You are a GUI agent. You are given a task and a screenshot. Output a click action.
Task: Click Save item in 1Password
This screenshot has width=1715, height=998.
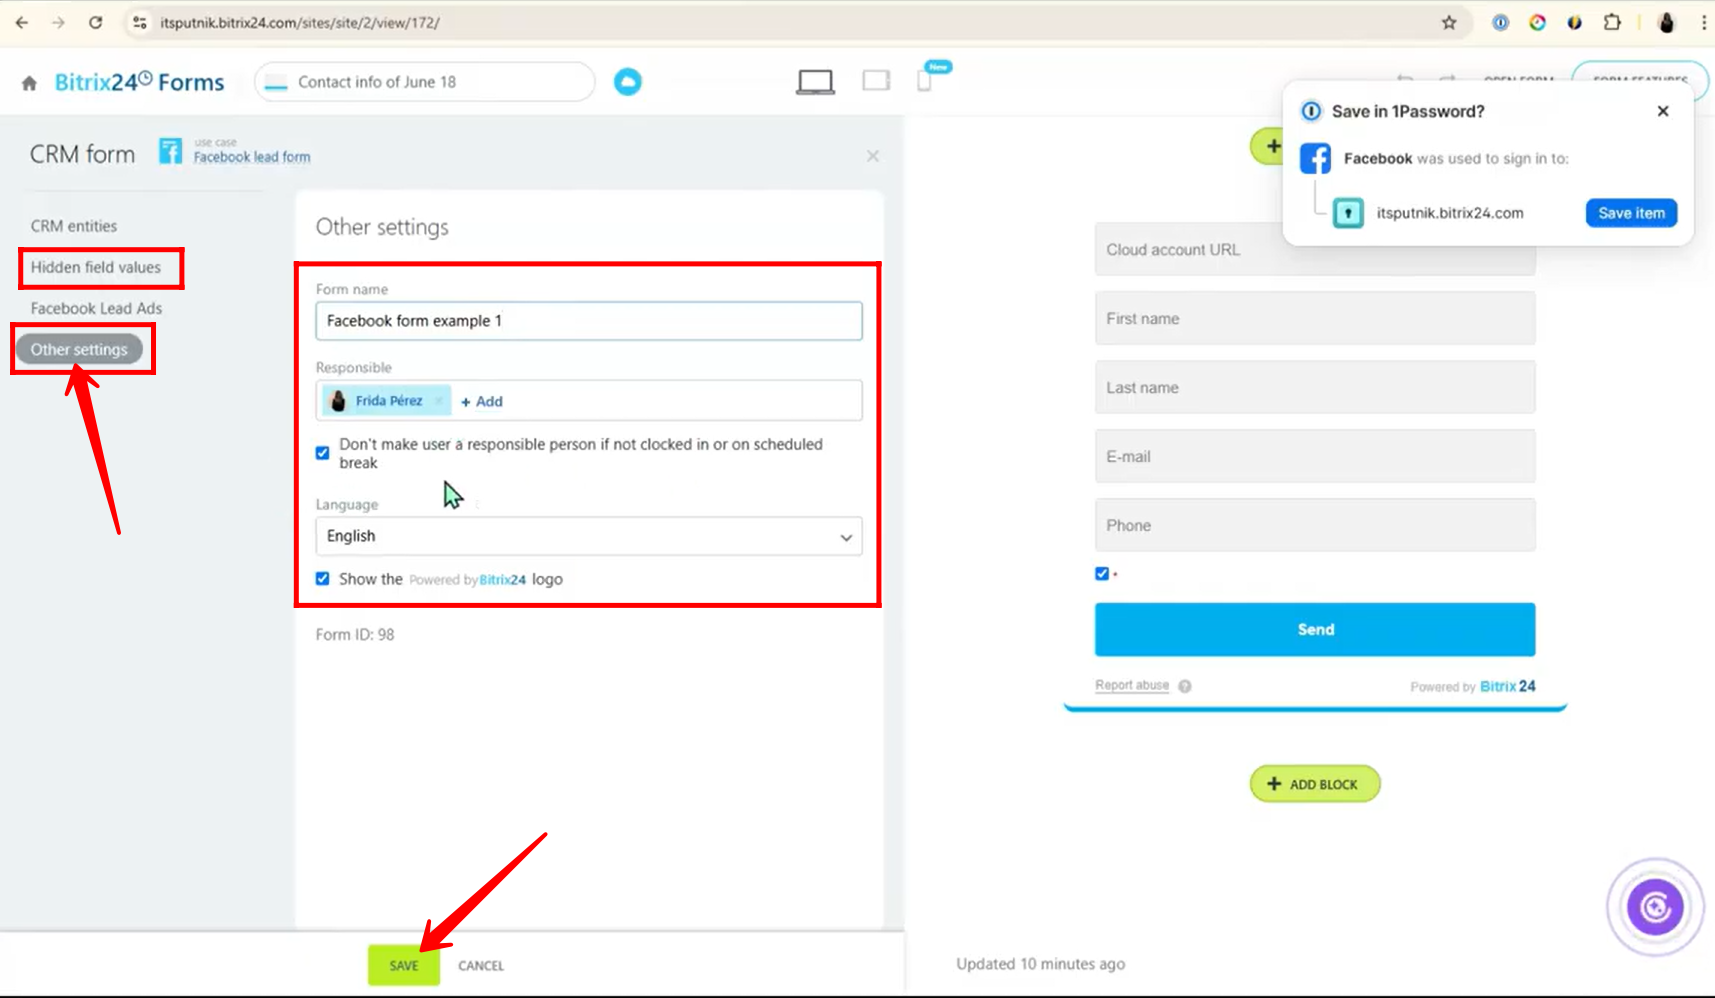[1631, 213]
